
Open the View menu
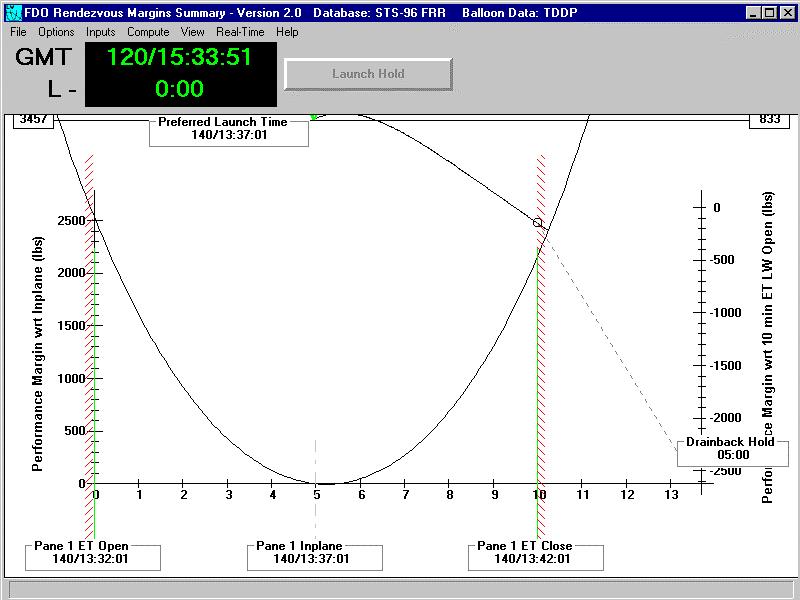[x=193, y=32]
